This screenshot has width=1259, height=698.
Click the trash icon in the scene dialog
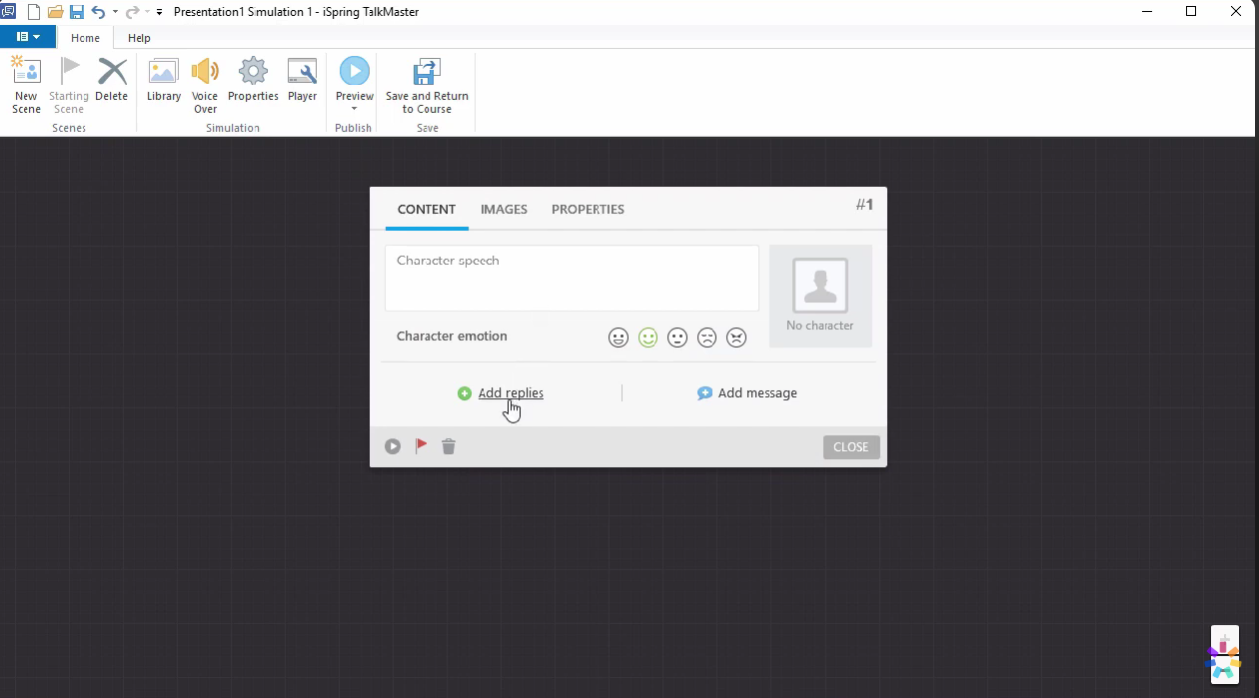coord(448,446)
